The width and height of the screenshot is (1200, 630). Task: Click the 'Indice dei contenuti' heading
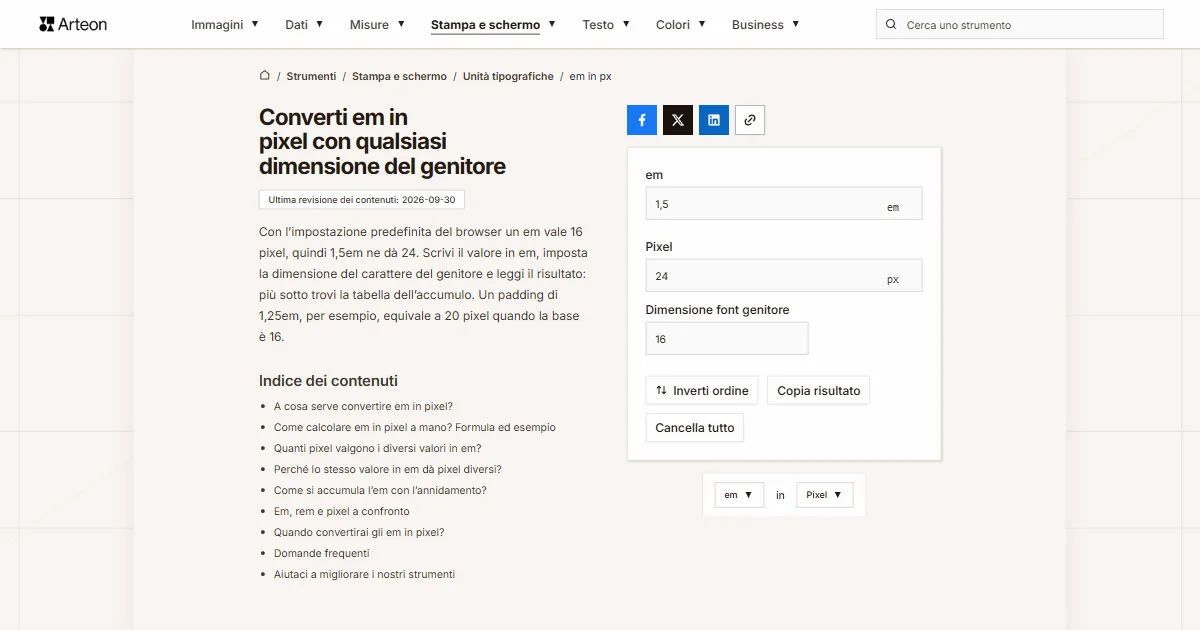(x=328, y=381)
